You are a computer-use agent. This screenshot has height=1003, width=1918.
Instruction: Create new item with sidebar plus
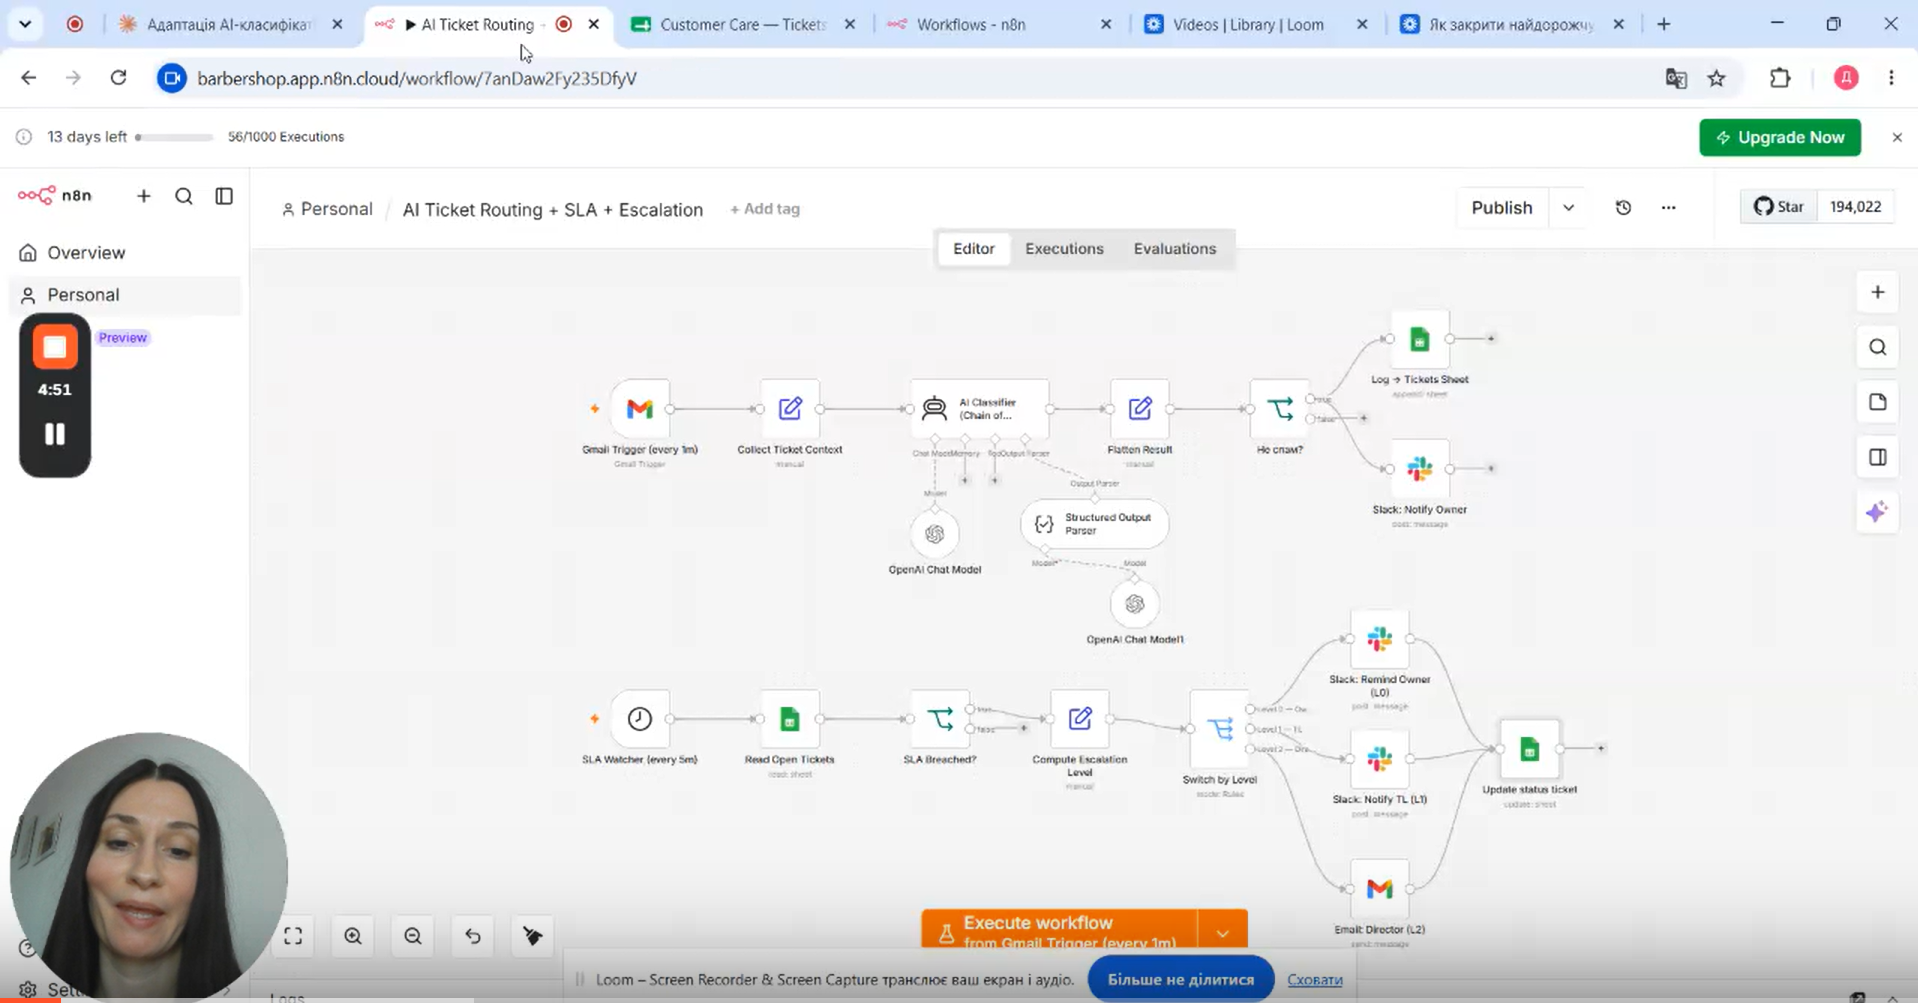click(144, 196)
